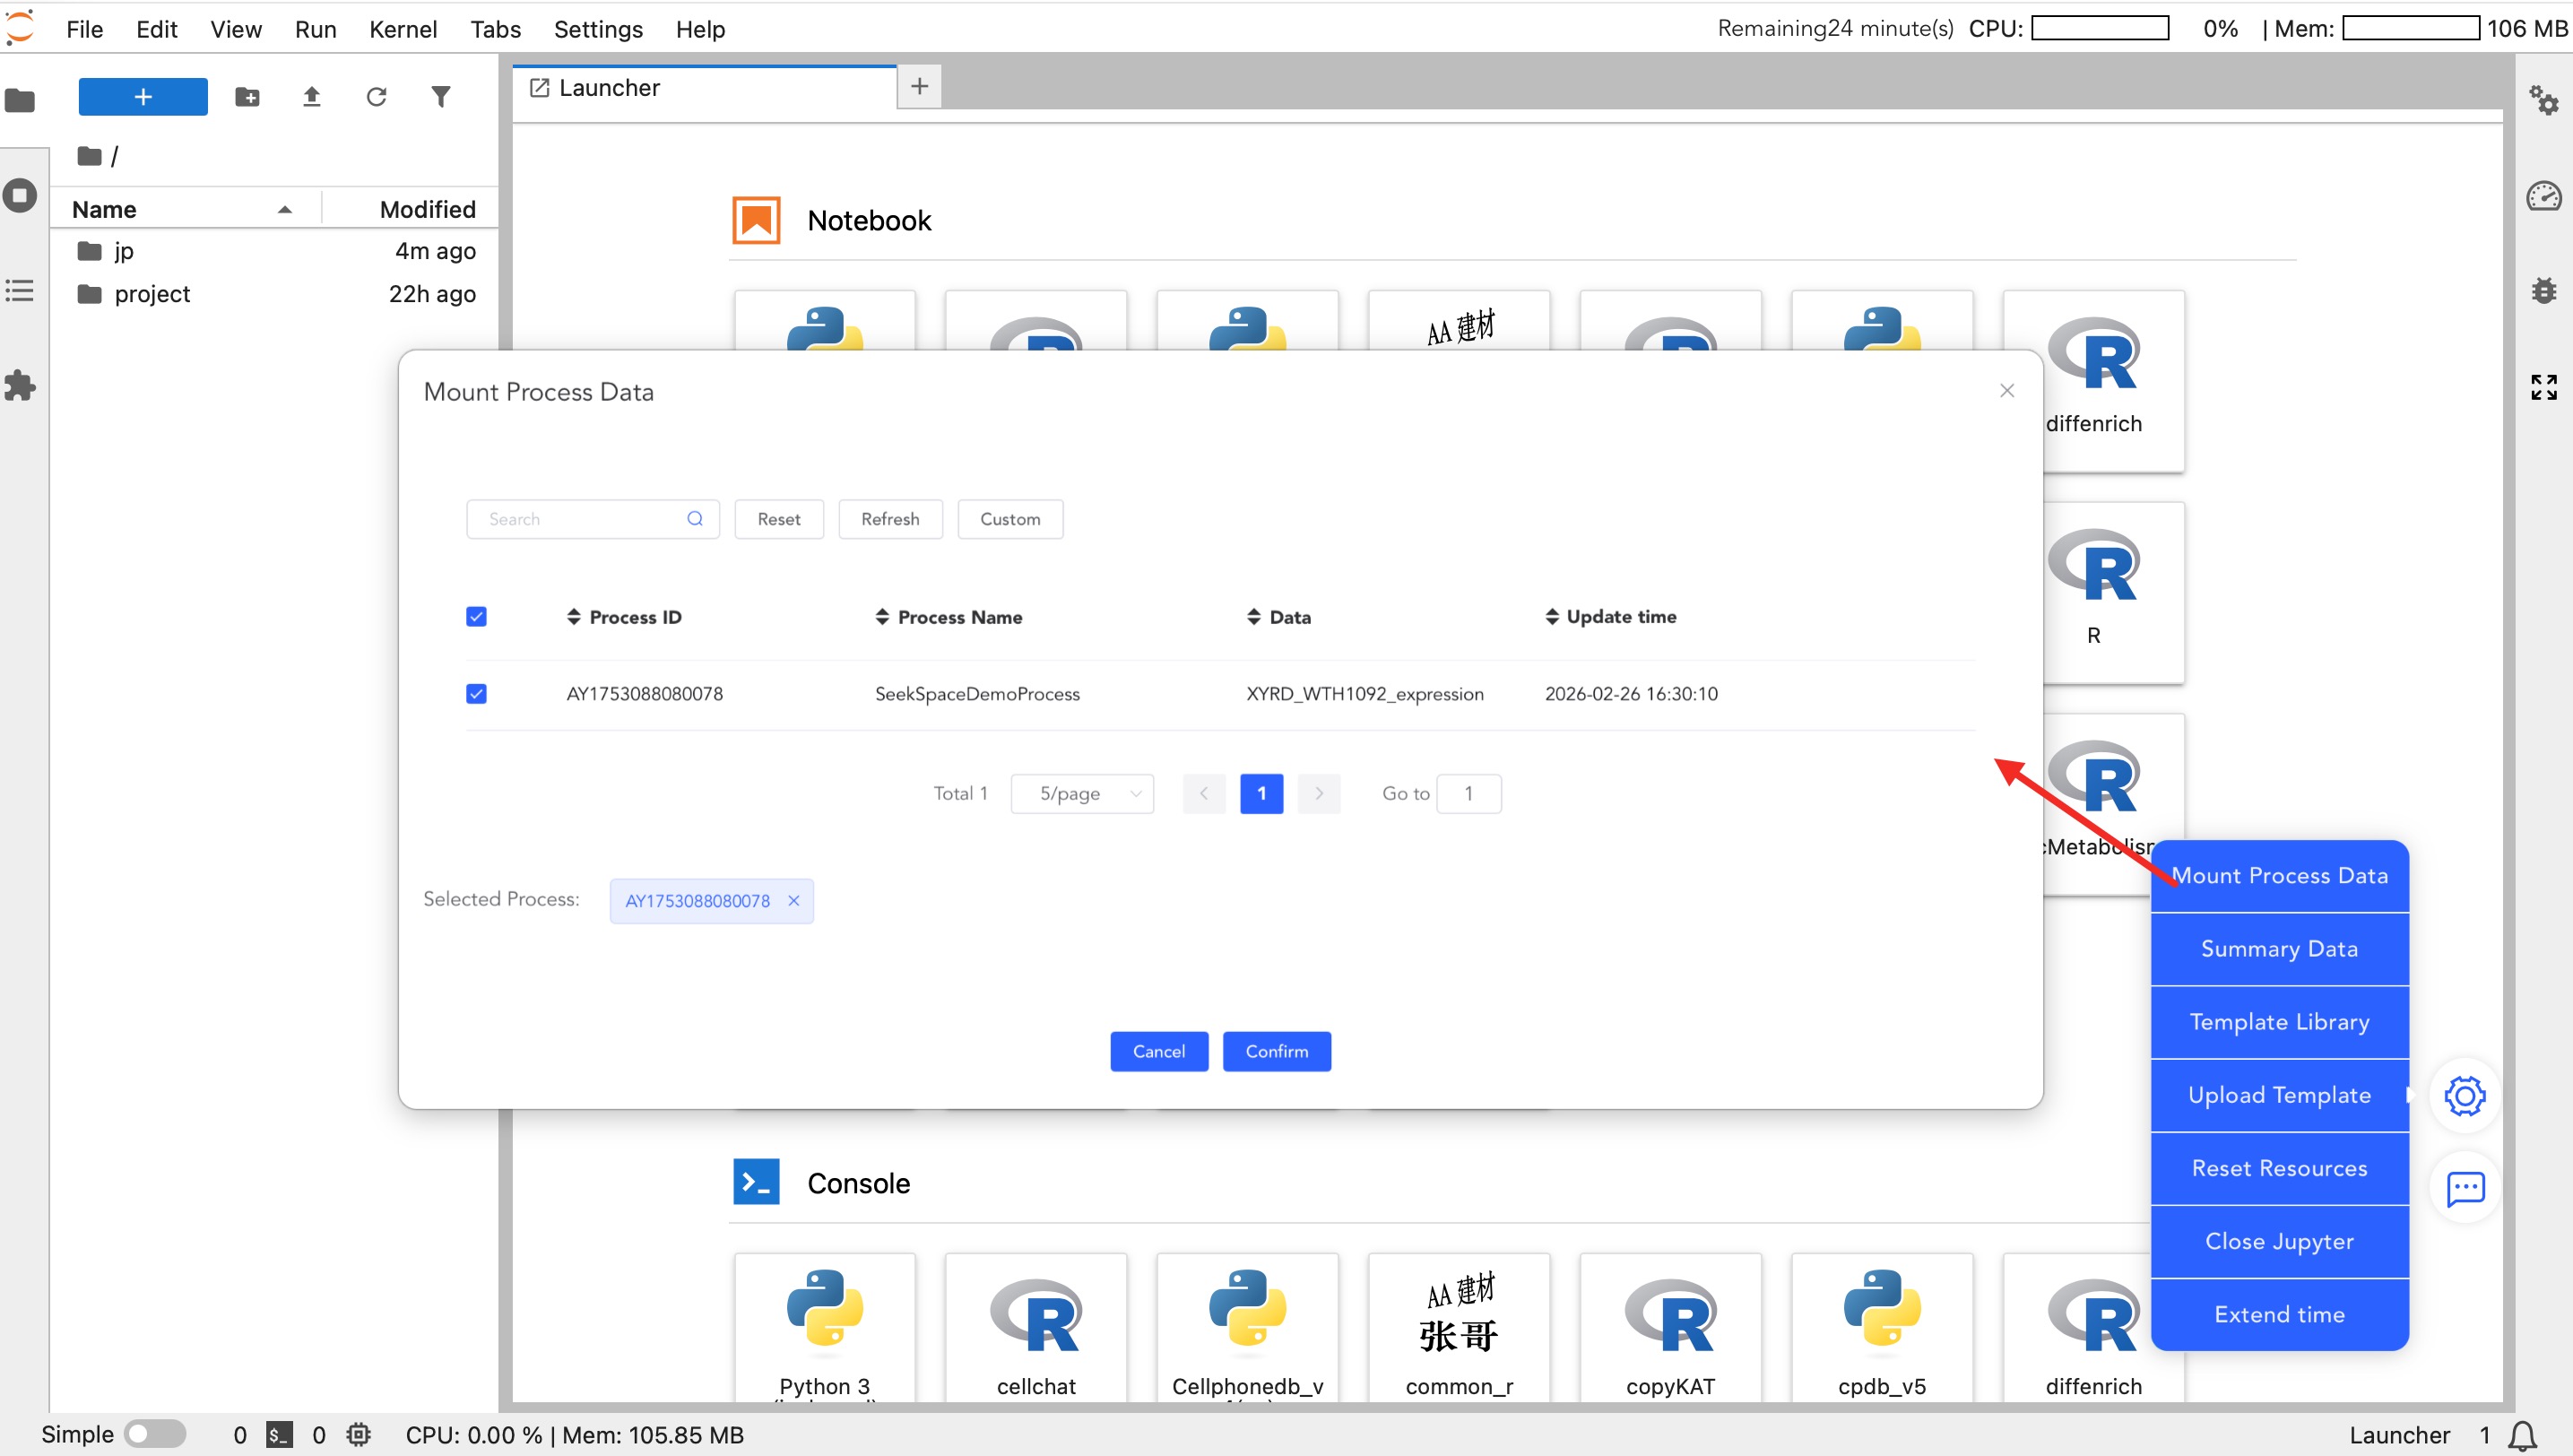Refresh the file browser list

376,97
